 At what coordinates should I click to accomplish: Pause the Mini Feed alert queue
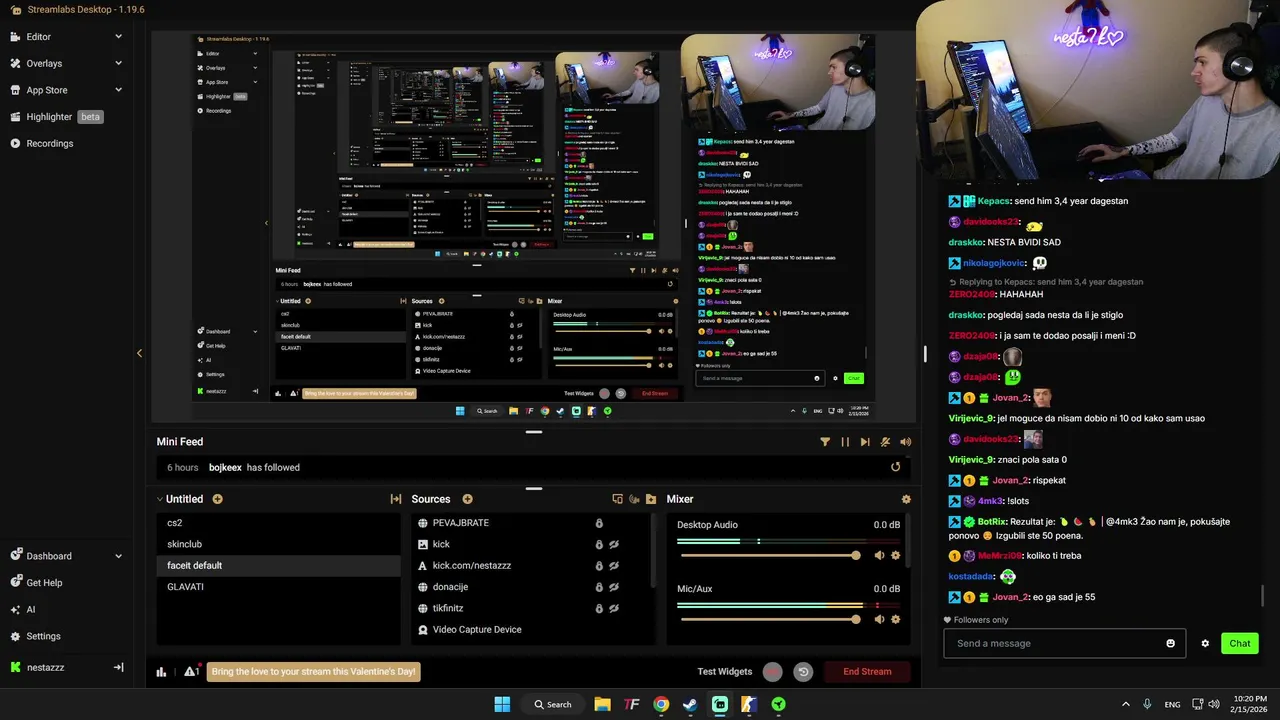coord(845,442)
